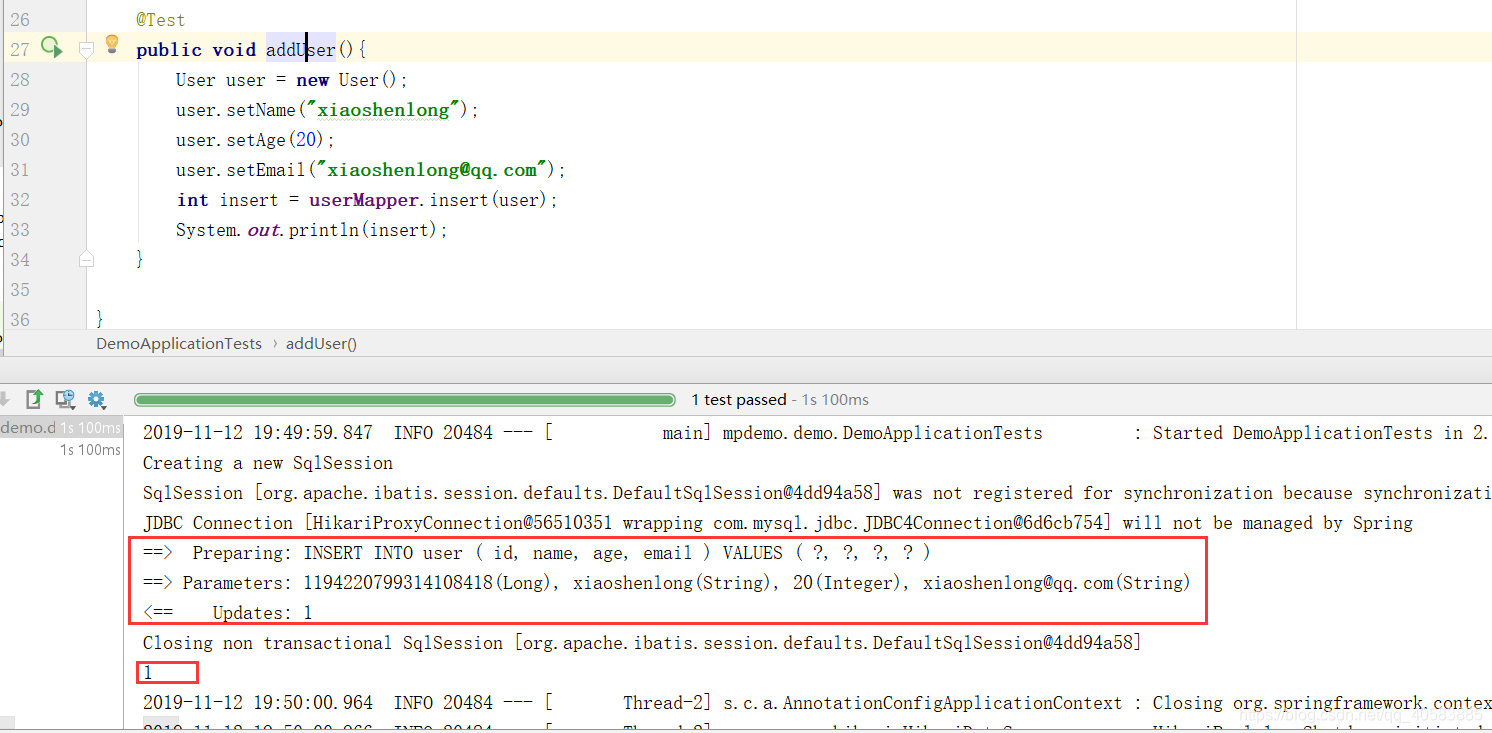Screen dimensions: 1492x733
Task: Click line number 27 in the gutter
Action: [20, 49]
